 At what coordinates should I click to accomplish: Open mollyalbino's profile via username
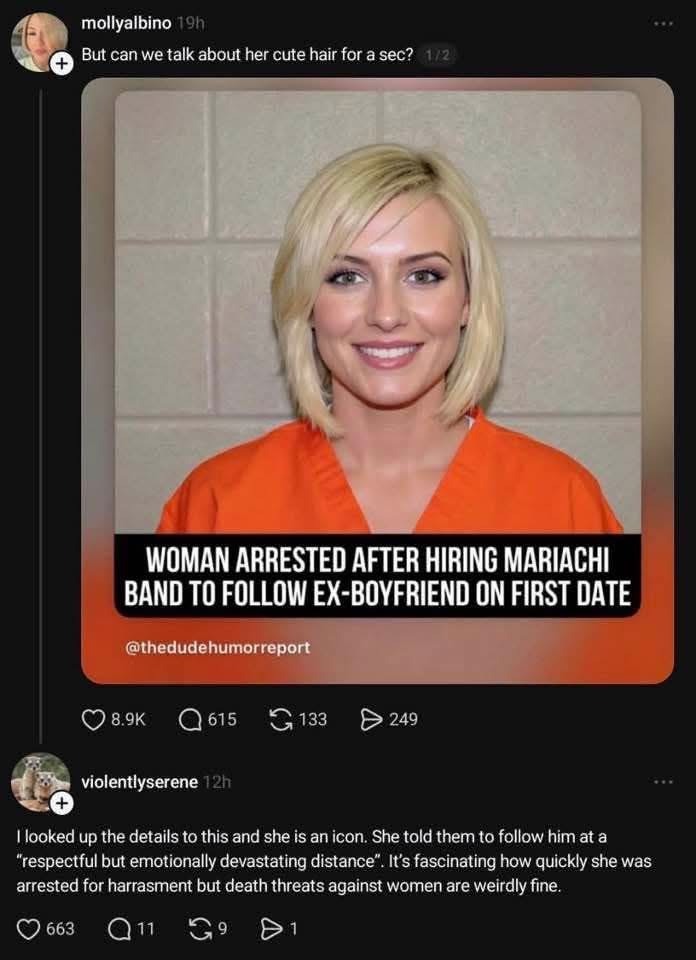[126, 23]
